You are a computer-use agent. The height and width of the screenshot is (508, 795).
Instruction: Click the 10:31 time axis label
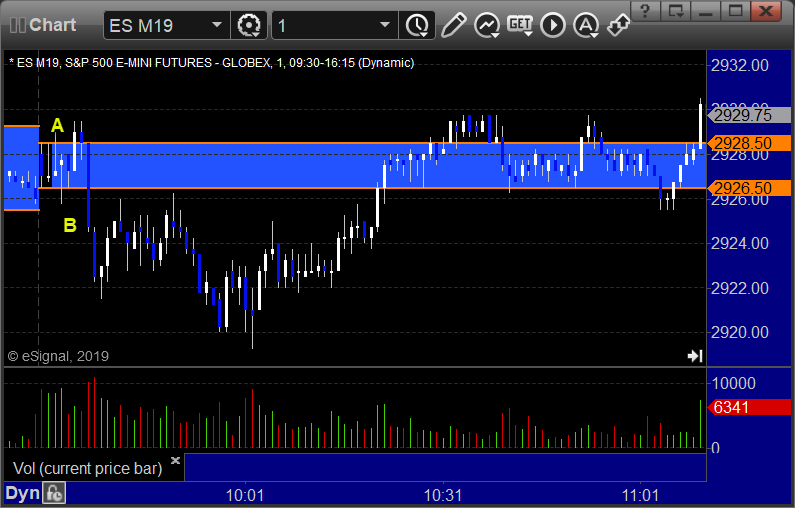click(x=443, y=495)
